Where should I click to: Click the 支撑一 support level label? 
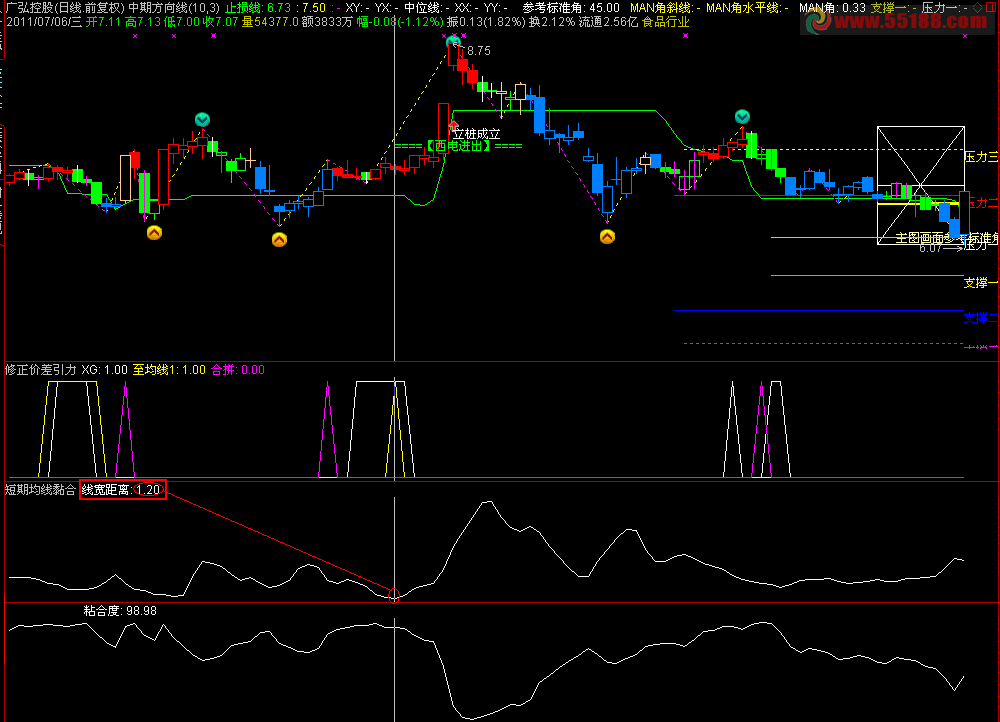tap(980, 283)
